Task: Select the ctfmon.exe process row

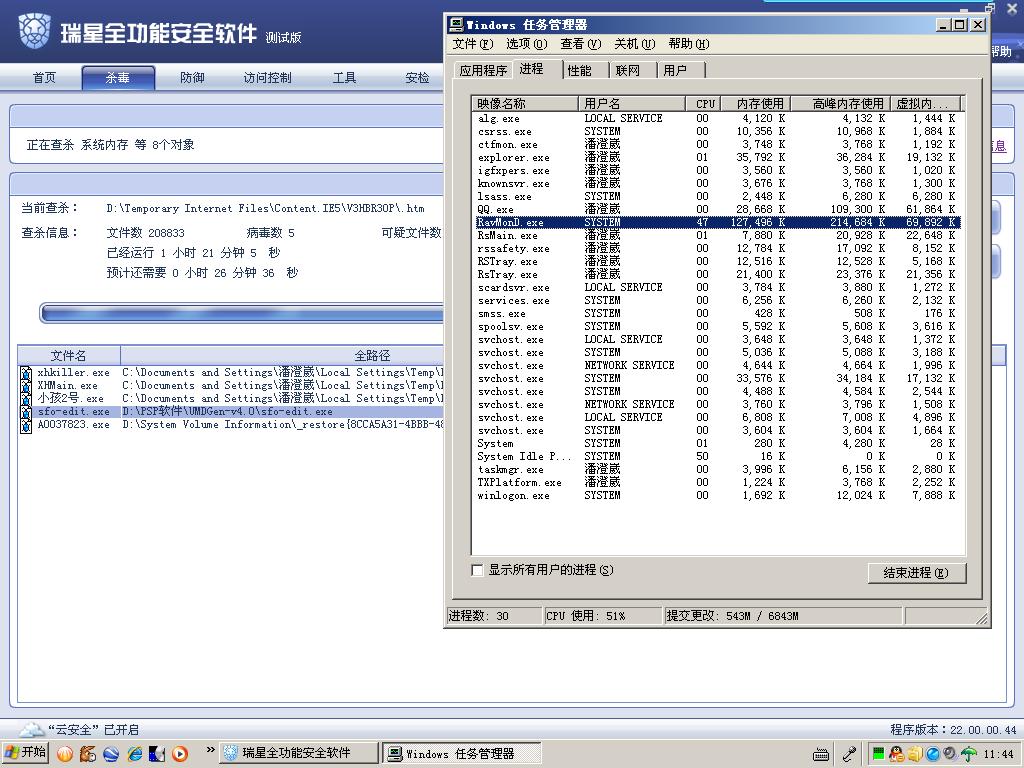Action: tap(716, 144)
